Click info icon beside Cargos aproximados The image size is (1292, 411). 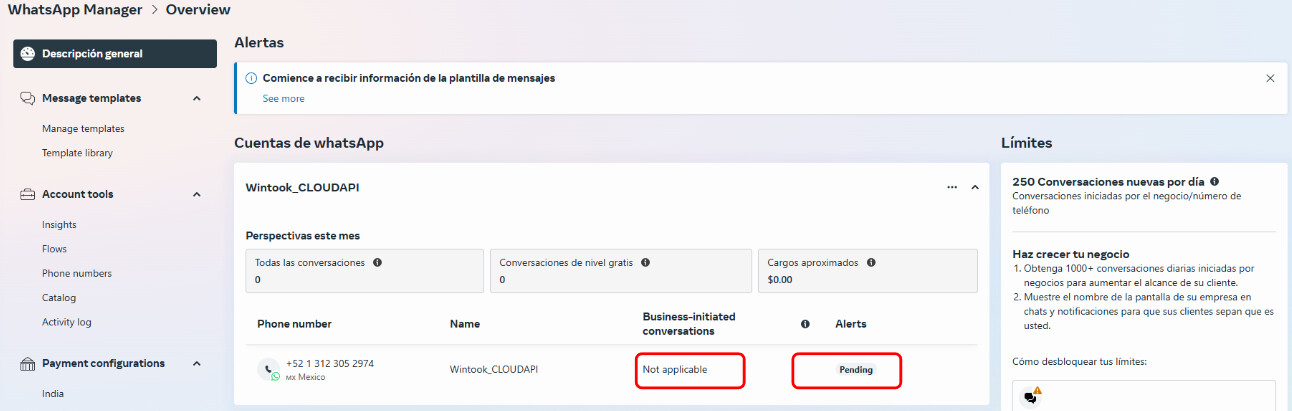click(x=871, y=263)
